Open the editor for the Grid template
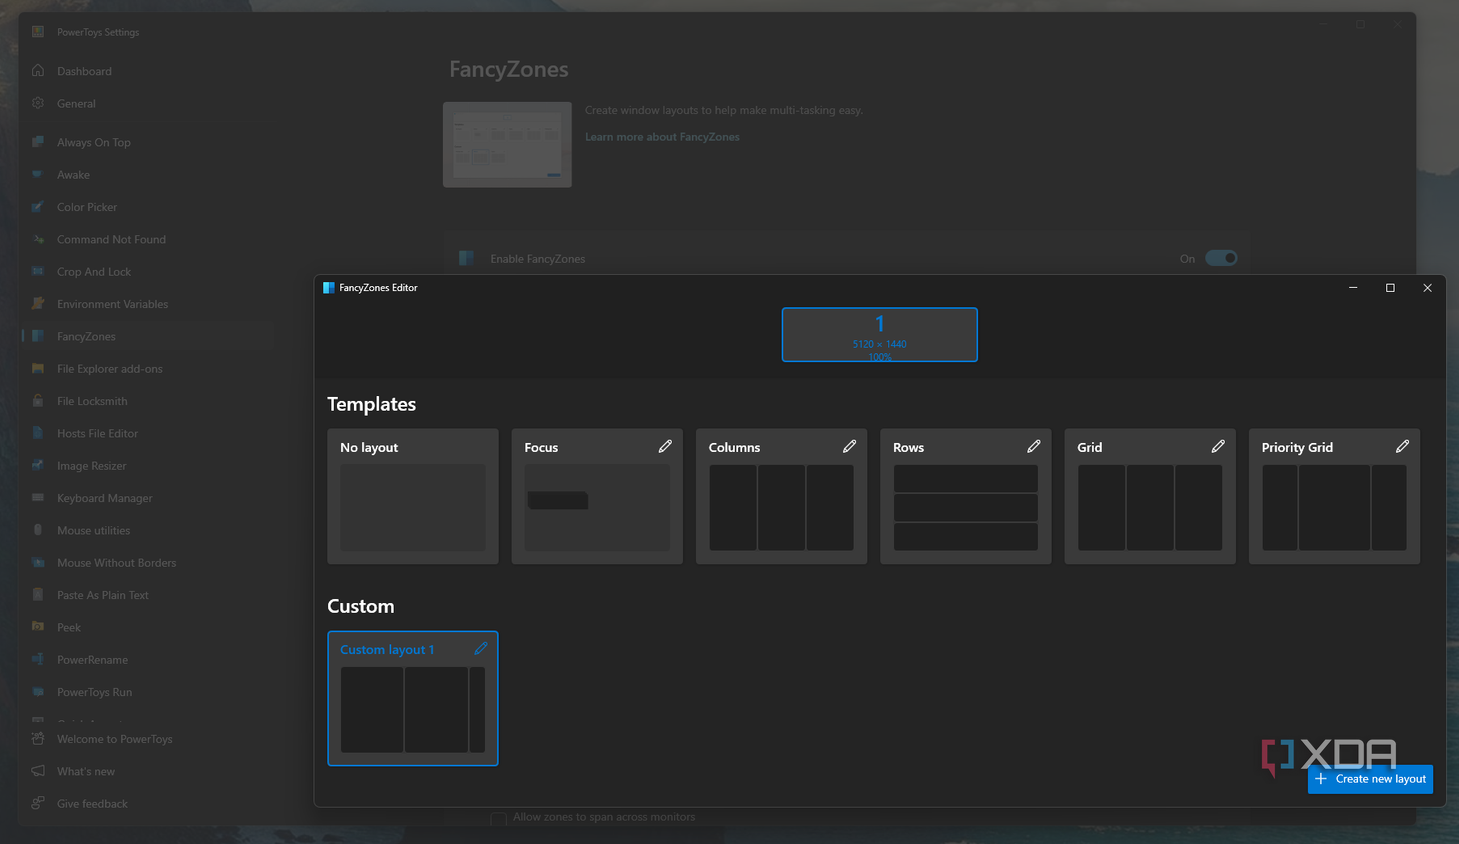 click(x=1218, y=447)
